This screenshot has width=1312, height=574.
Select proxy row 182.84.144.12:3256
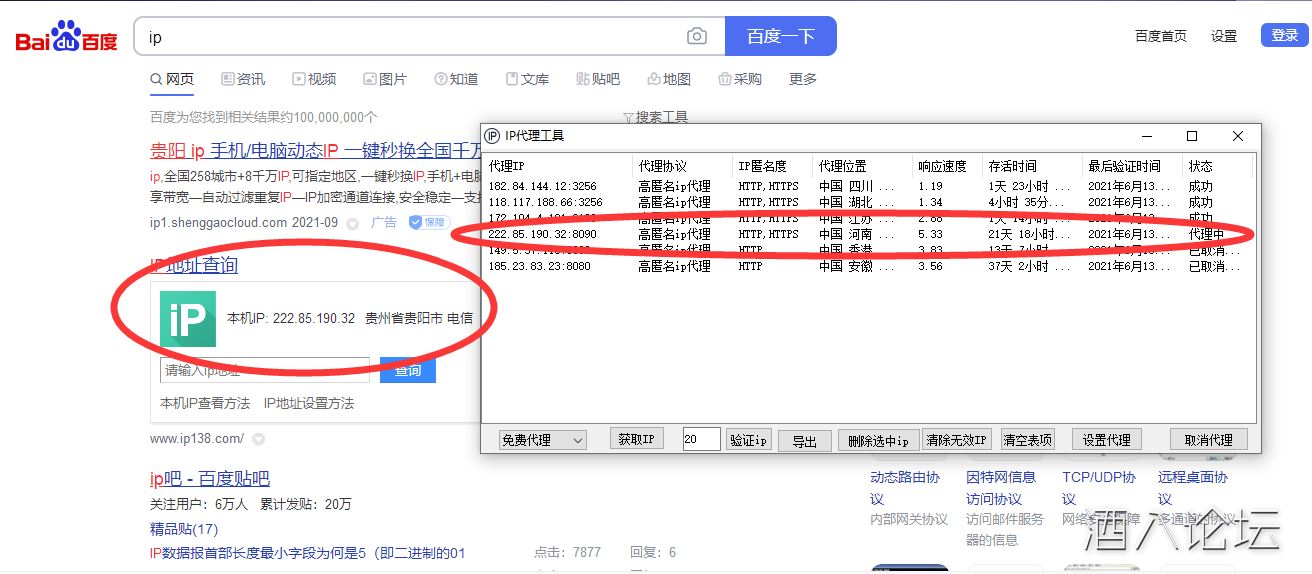543,186
